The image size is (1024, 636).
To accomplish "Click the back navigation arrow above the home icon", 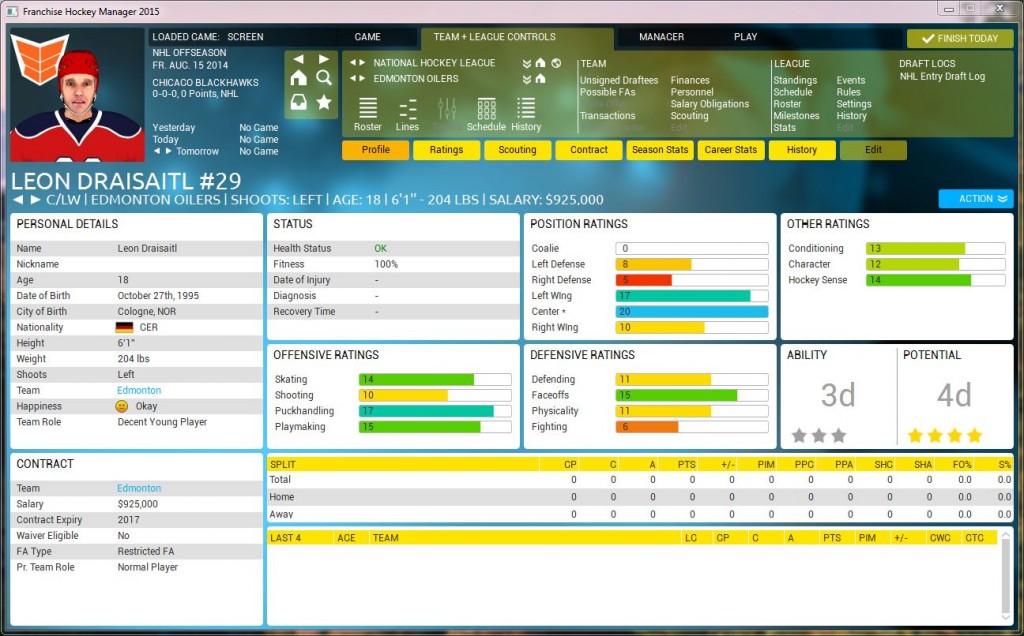I will point(298,59).
